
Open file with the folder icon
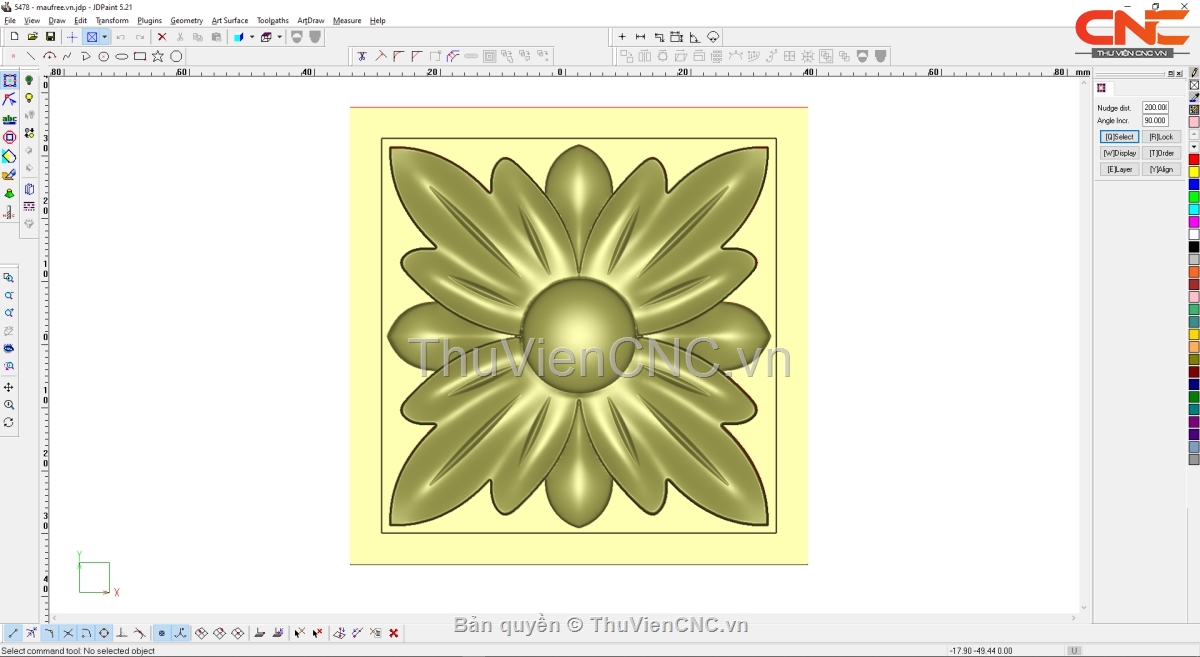(x=32, y=37)
